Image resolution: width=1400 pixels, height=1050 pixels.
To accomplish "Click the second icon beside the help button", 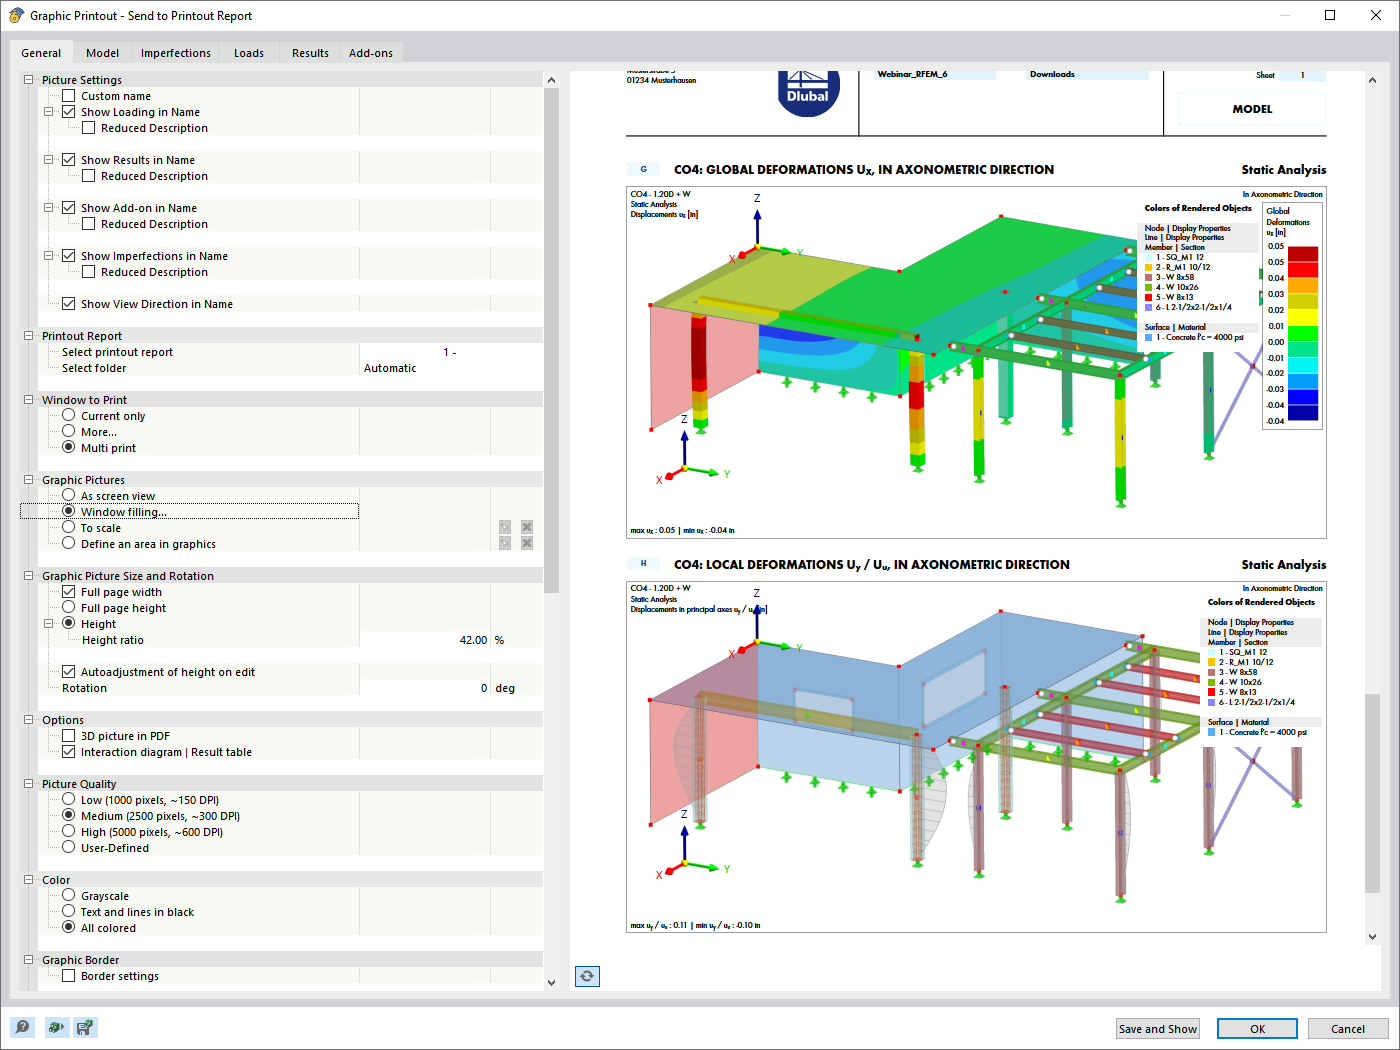I will (x=55, y=1027).
